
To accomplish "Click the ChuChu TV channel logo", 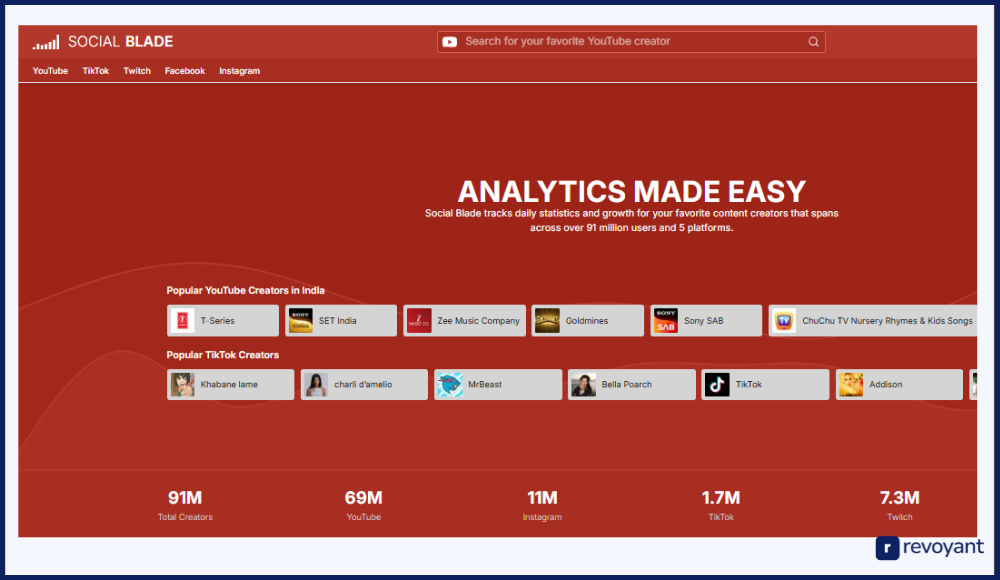I will click(x=784, y=321).
